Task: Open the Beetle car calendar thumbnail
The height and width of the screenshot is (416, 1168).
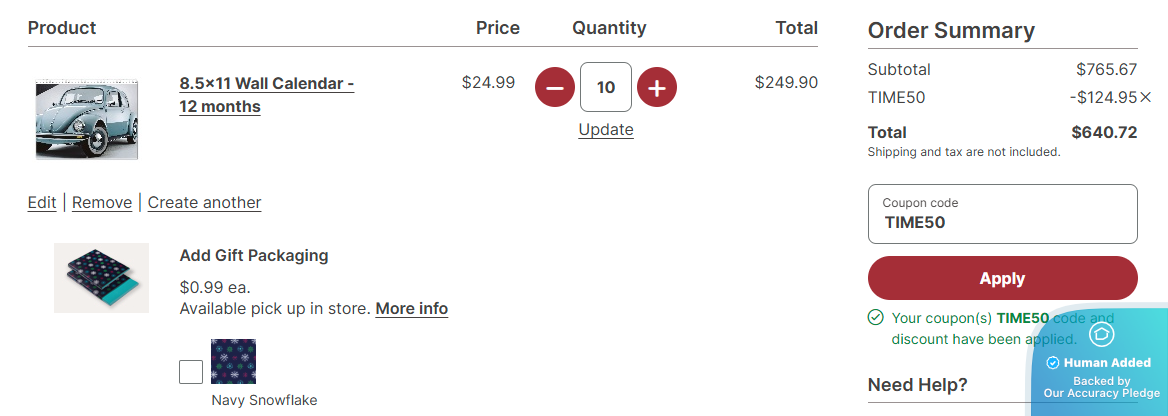Action: [x=87, y=119]
